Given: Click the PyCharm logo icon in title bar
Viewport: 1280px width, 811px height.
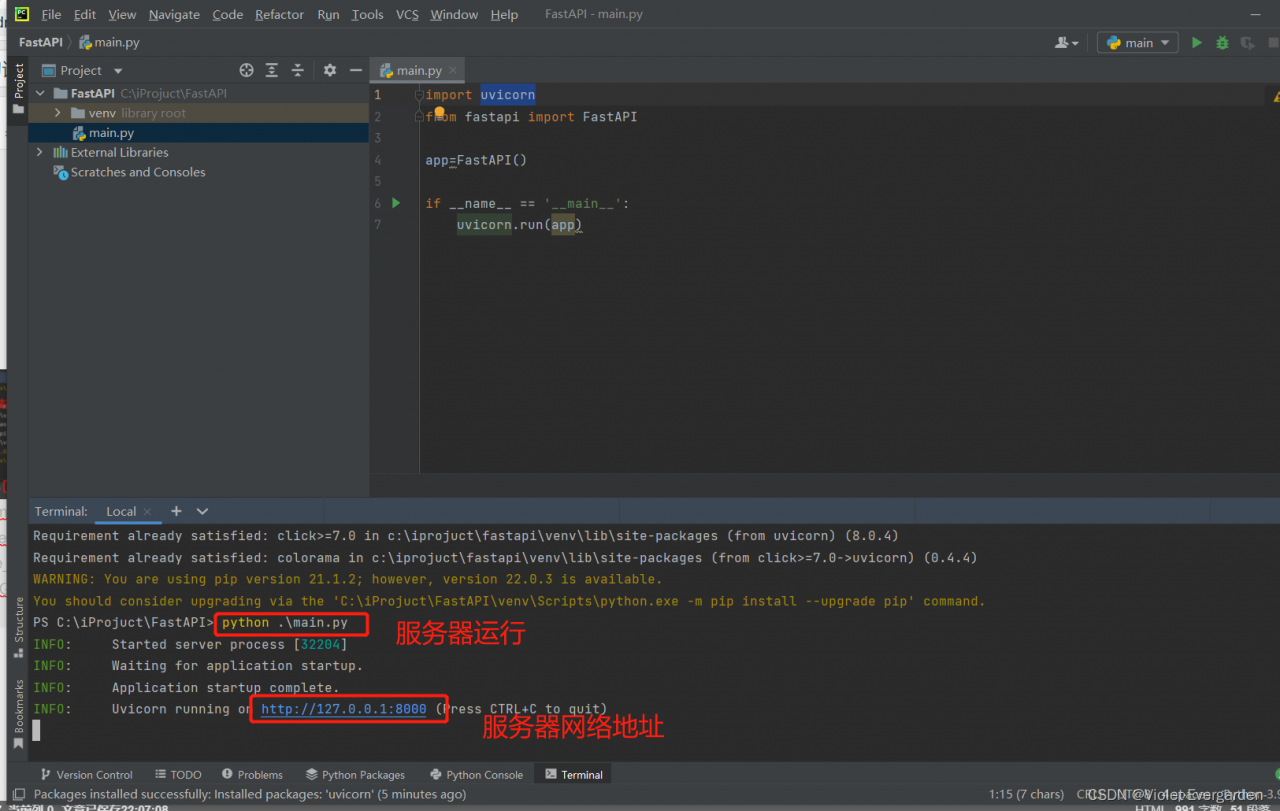Looking at the screenshot, I should [x=22, y=14].
